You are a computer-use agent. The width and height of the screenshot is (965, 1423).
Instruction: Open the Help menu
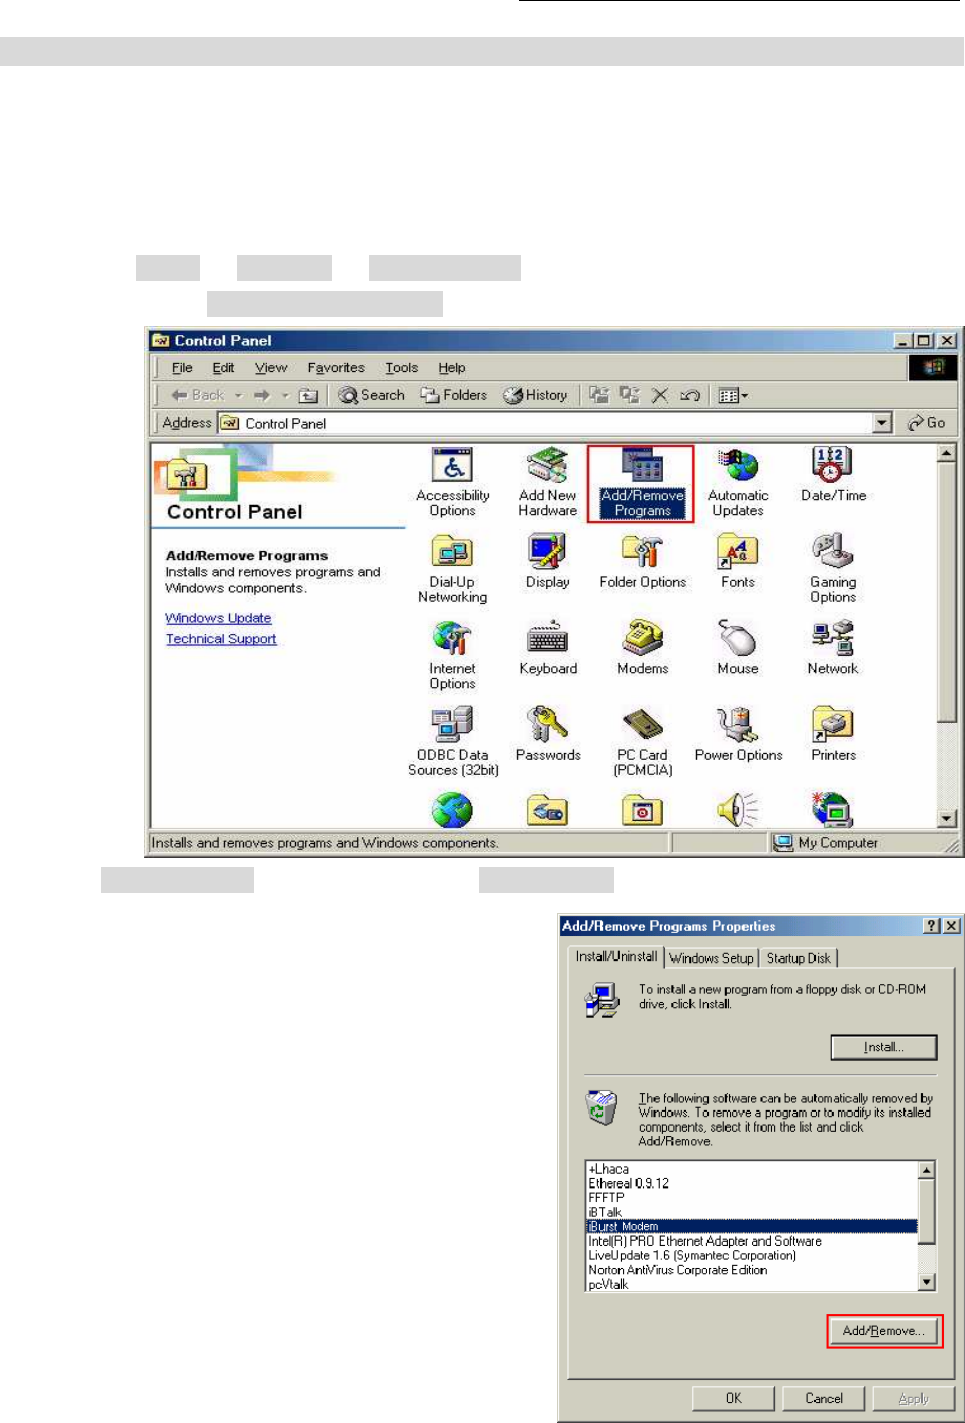(x=452, y=367)
